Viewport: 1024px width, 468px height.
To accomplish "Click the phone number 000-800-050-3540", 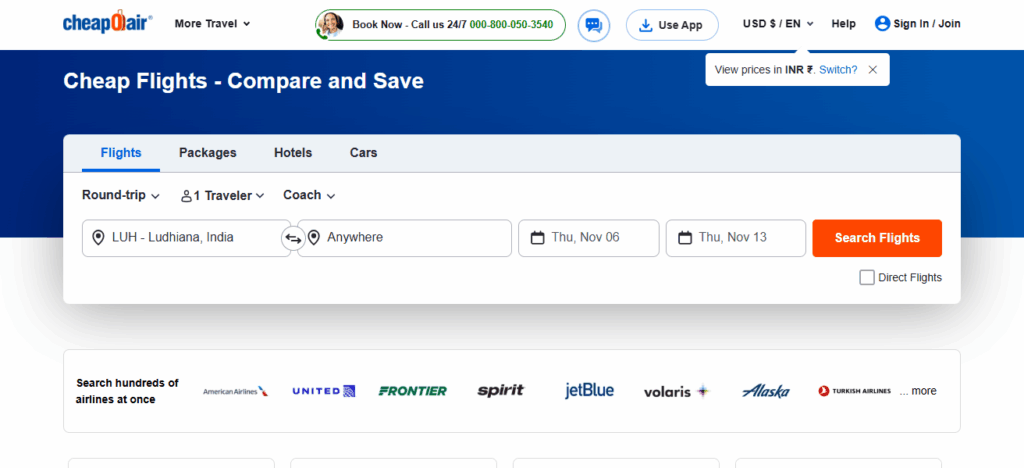I will pos(511,25).
